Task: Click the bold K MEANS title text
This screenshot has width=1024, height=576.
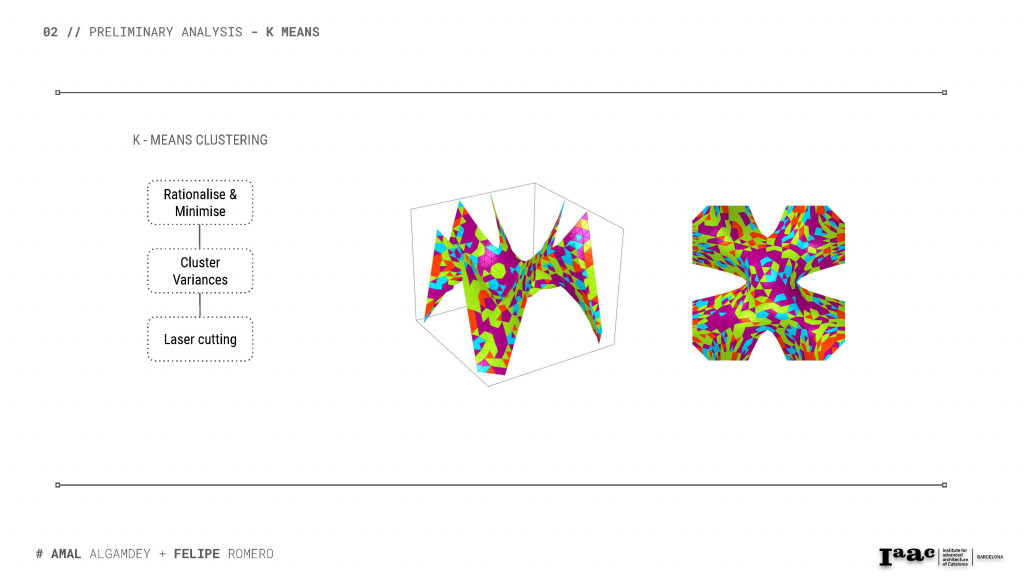Action: point(293,32)
